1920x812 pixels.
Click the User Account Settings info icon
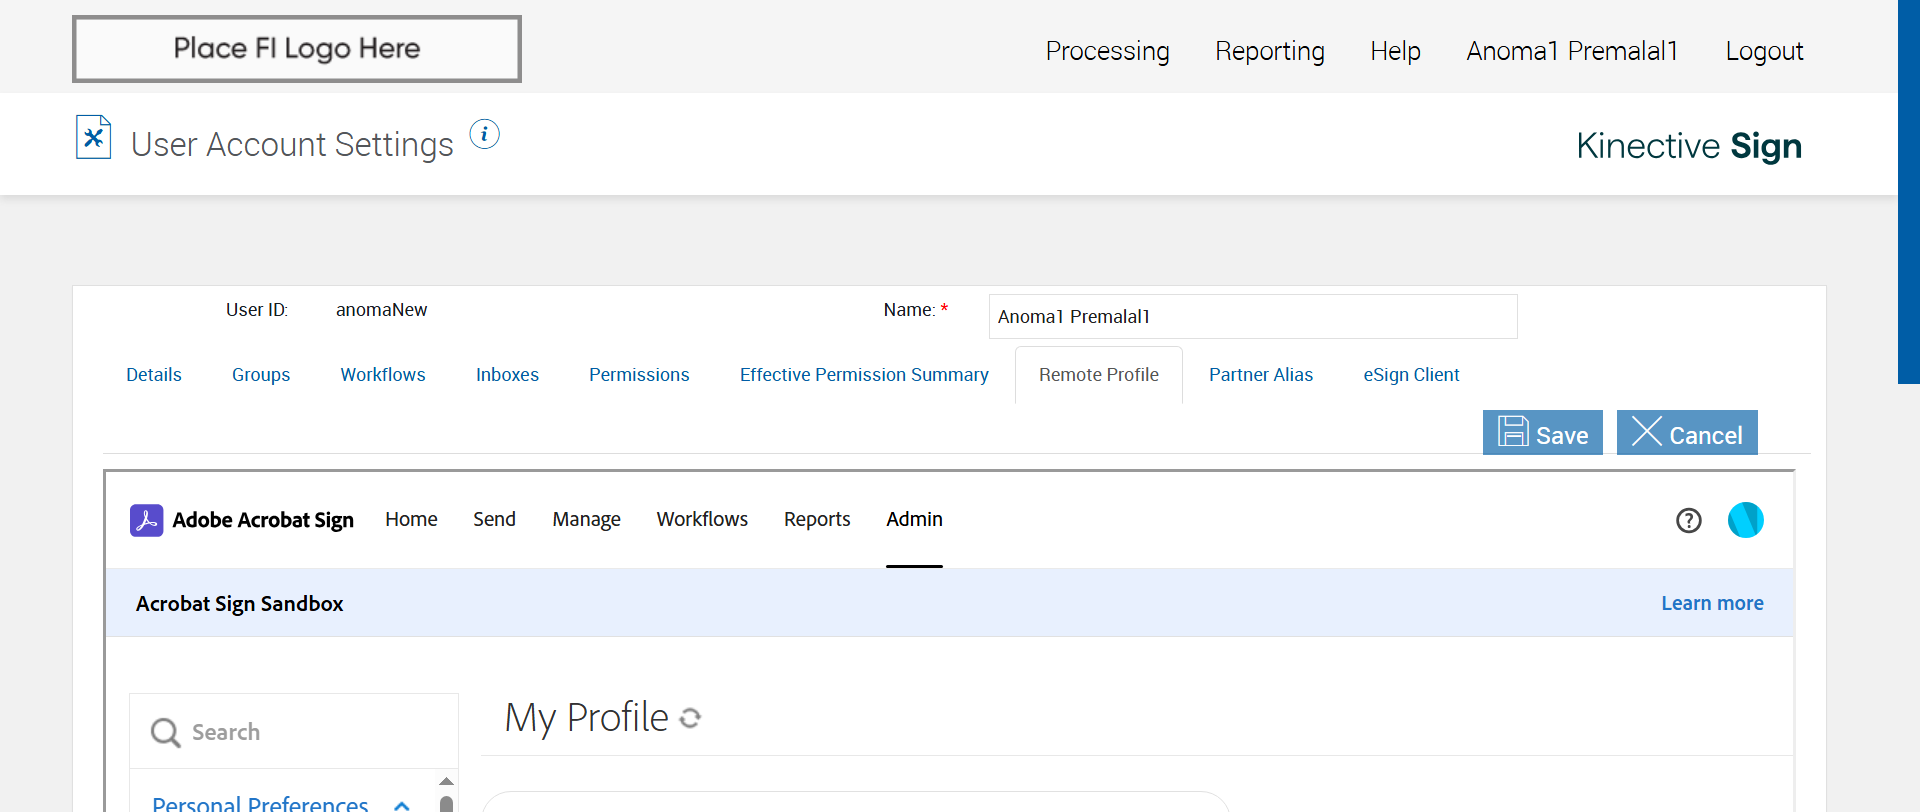[x=485, y=134]
